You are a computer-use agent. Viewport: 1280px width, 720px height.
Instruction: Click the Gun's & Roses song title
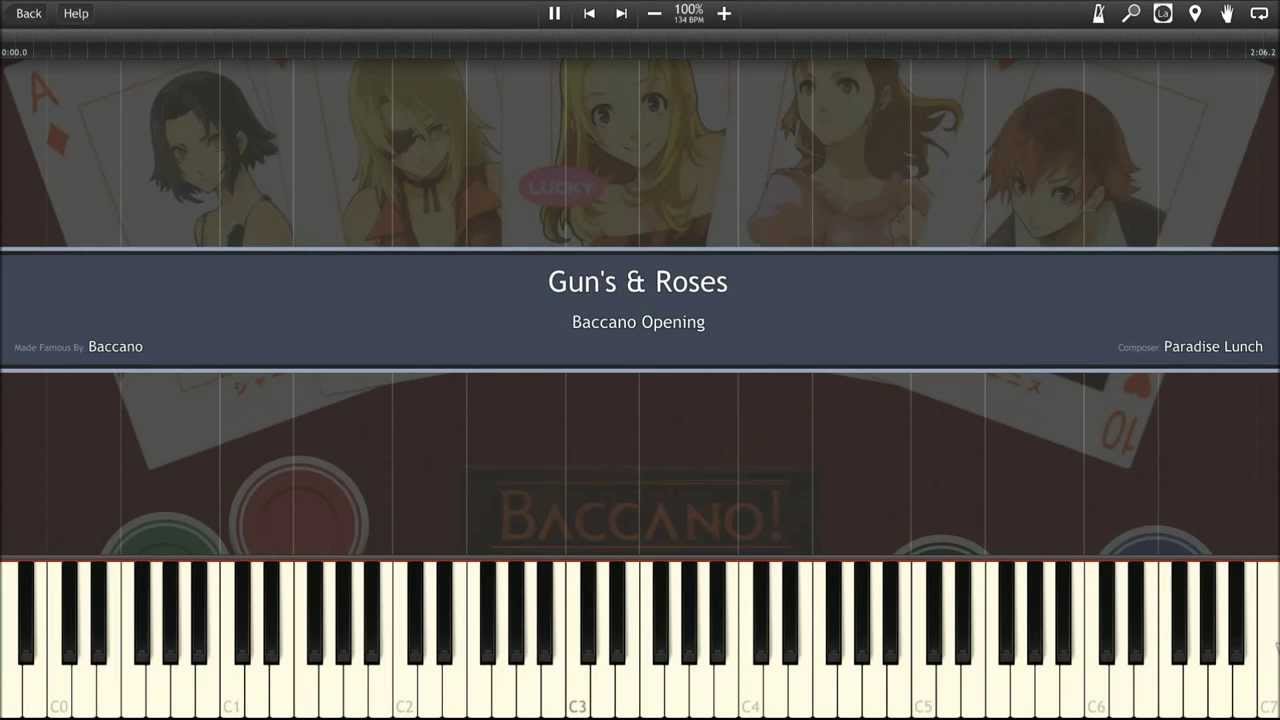click(638, 282)
